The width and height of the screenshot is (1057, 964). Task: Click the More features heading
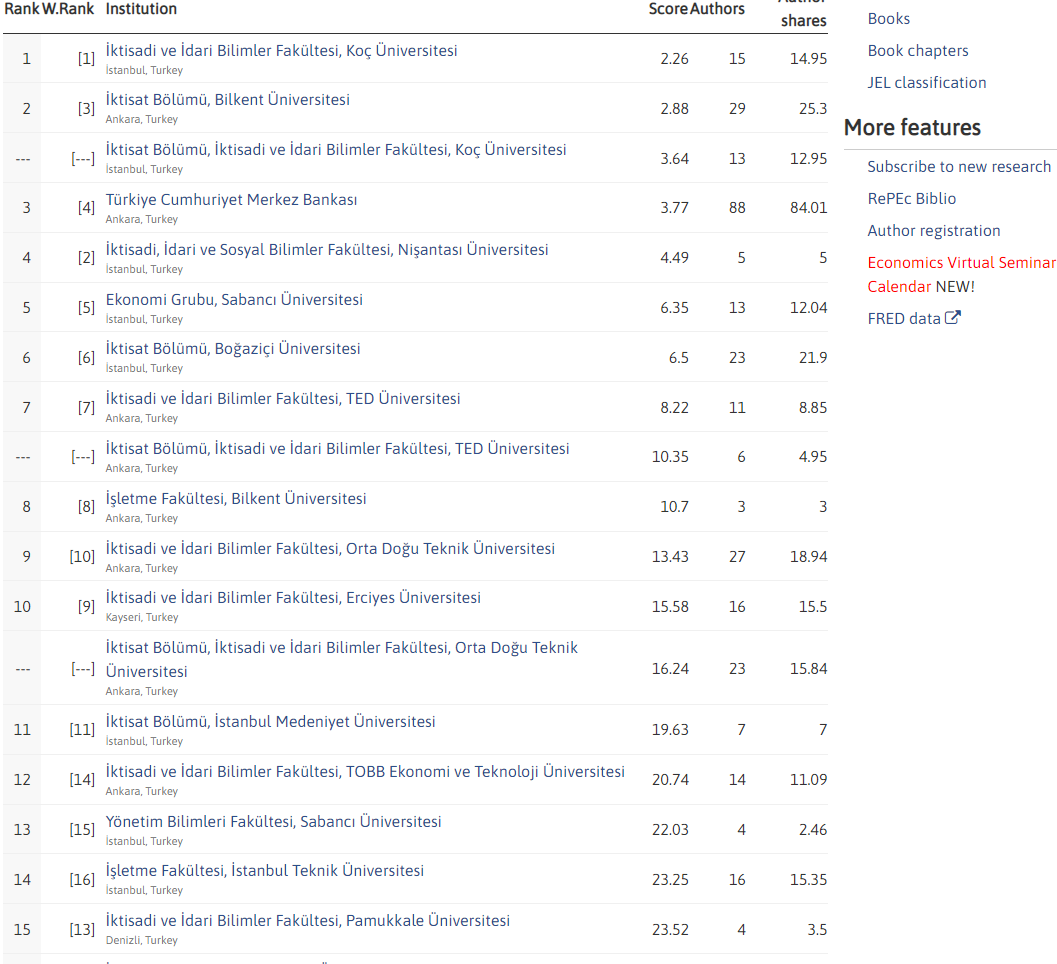pyautogui.click(x=912, y=127)
